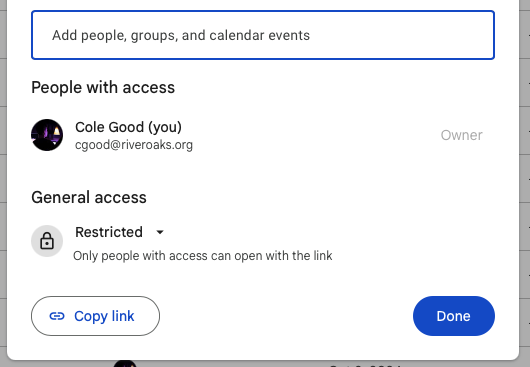Click the blue Done button
The height and width of the screenshot is (367, 530).
click(x=454, y=316)
